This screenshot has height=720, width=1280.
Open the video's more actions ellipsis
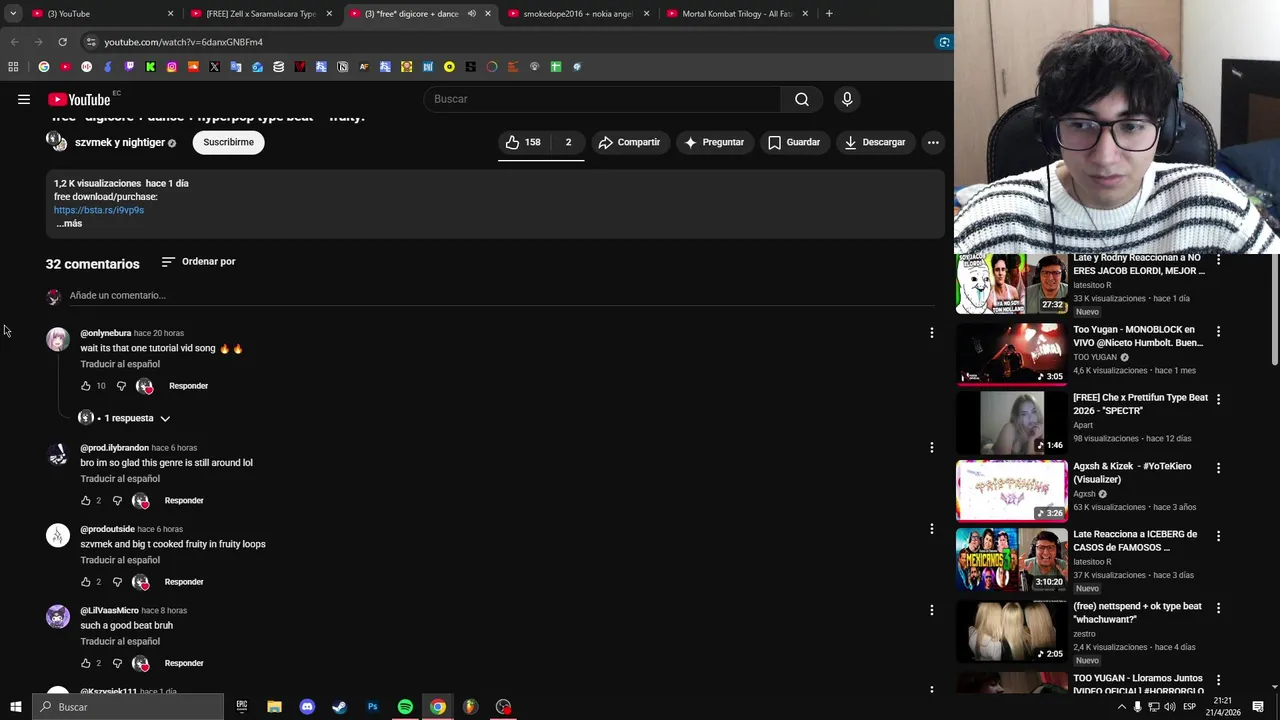click(933, 142)
